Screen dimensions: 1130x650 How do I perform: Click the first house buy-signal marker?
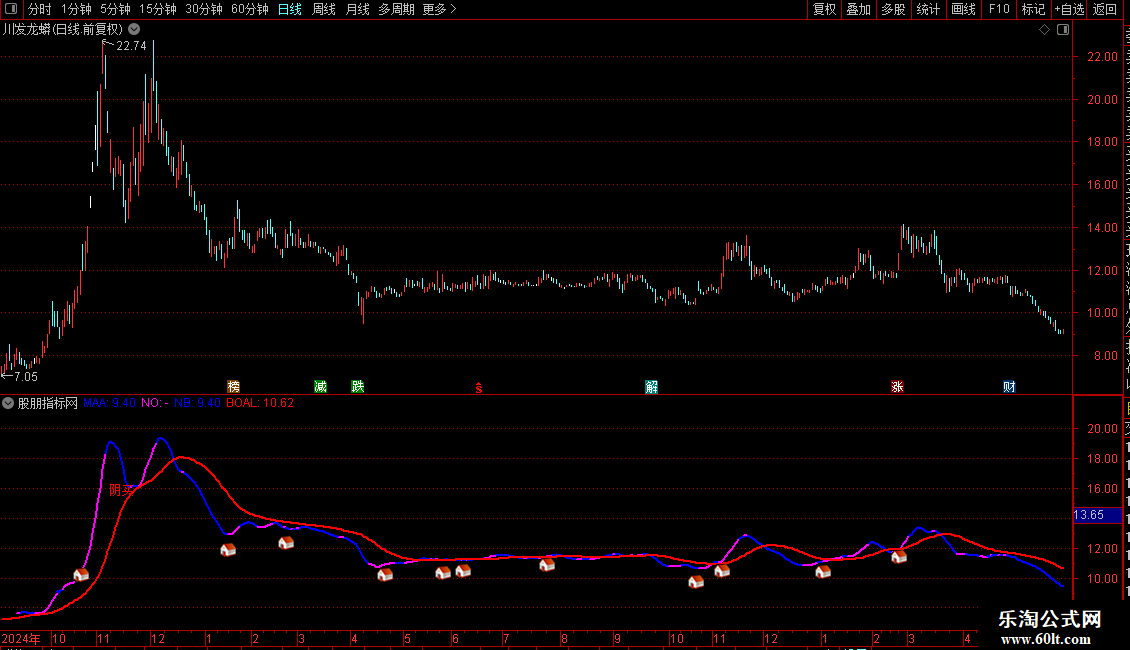(x=81, y=574)
